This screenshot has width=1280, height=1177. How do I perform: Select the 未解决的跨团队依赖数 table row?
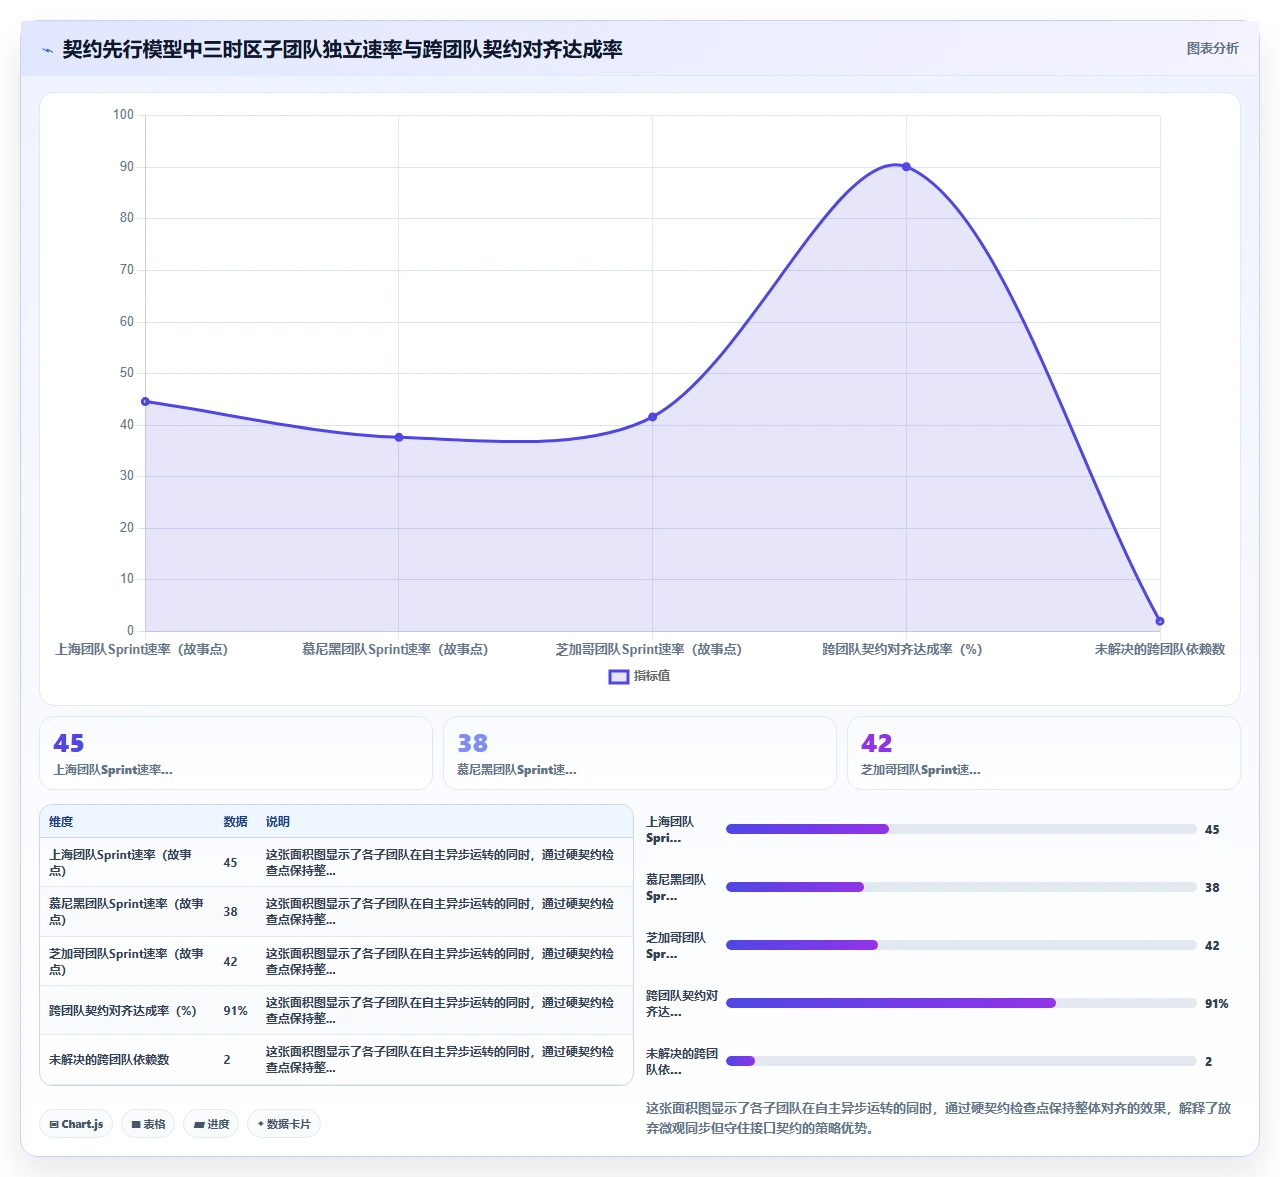click(336, 1060)
